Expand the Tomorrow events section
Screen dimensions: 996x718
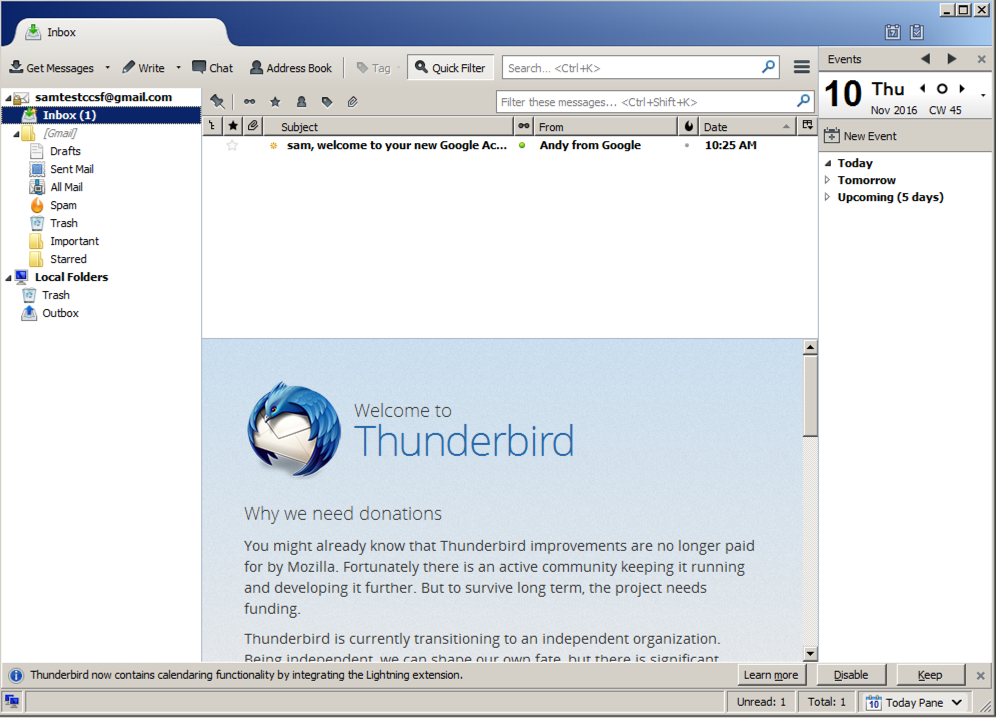point(827,180)
